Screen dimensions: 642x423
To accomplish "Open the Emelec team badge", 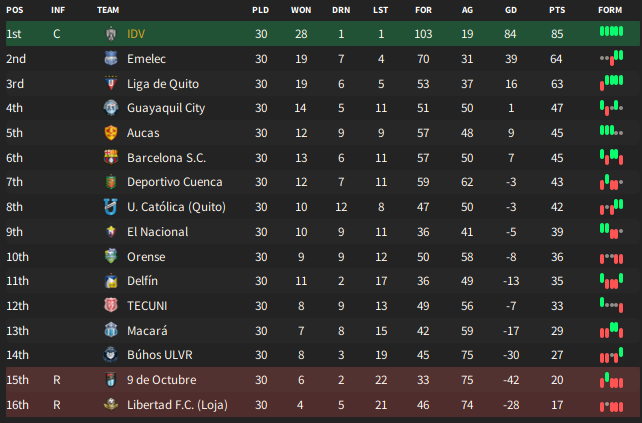I will [x=111, y=59].
